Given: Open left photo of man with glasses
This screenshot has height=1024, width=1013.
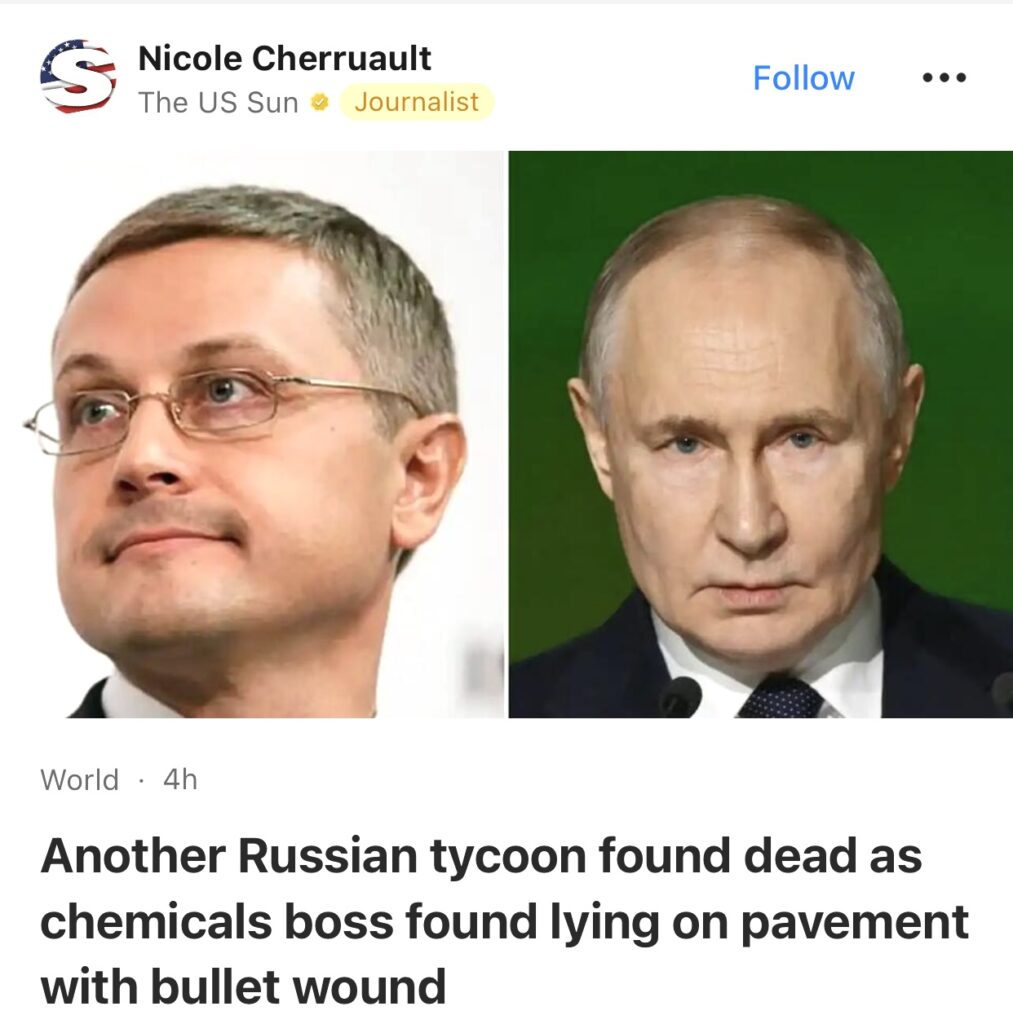Looking at the screenshot, I should tap(253, 434).
